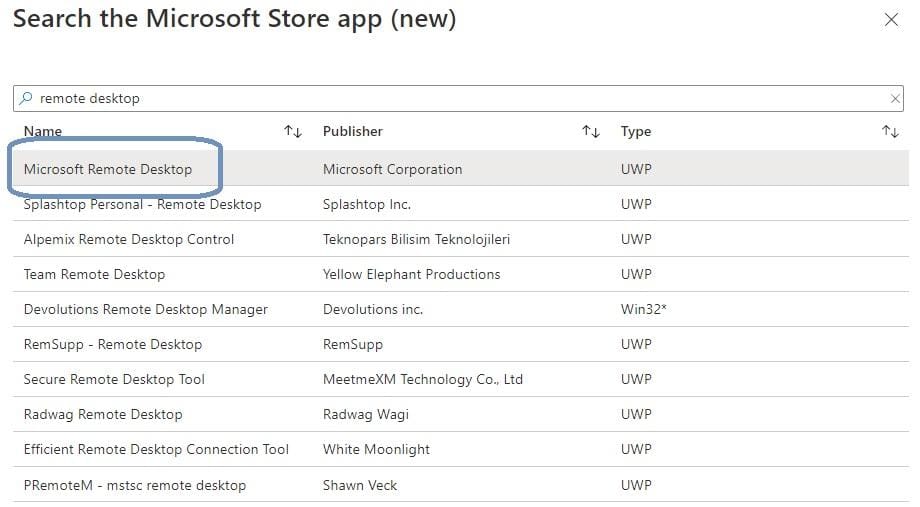This screenshot has height=507, width=920.
Task: Choose PRemoteM - mstsc remote desktop
Action: click(135, 485)
